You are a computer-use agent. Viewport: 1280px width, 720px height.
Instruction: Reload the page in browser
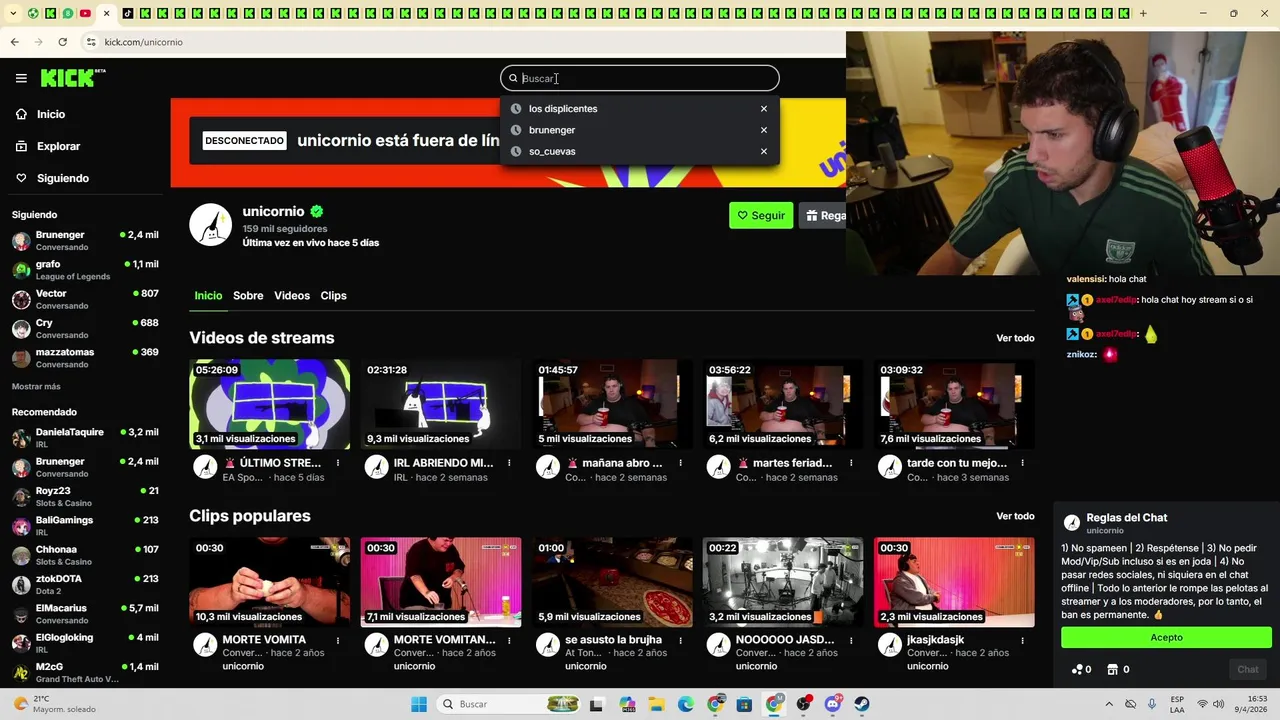coord(62,42)
